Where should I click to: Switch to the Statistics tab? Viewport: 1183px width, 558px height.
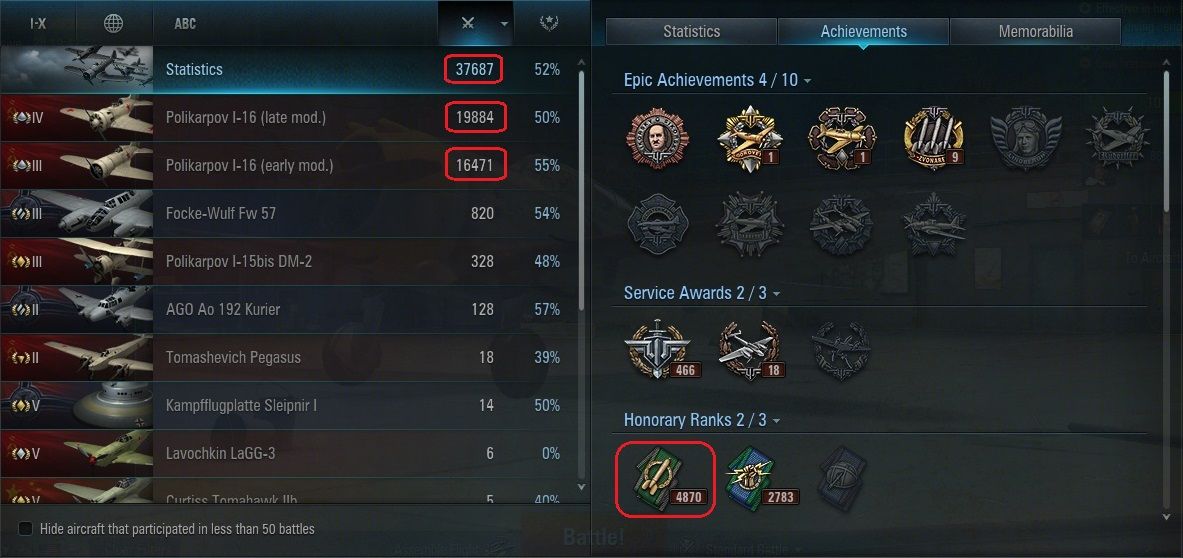pyautogui.click(x=691, y=32)
